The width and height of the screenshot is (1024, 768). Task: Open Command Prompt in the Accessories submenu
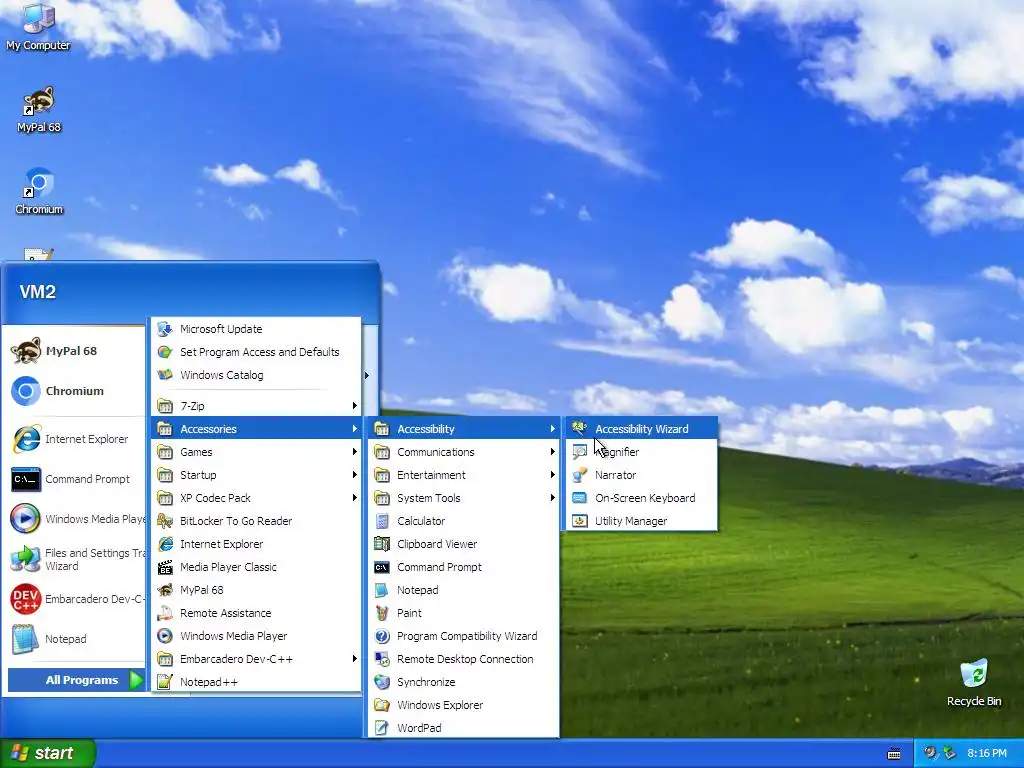coord(464,567)
